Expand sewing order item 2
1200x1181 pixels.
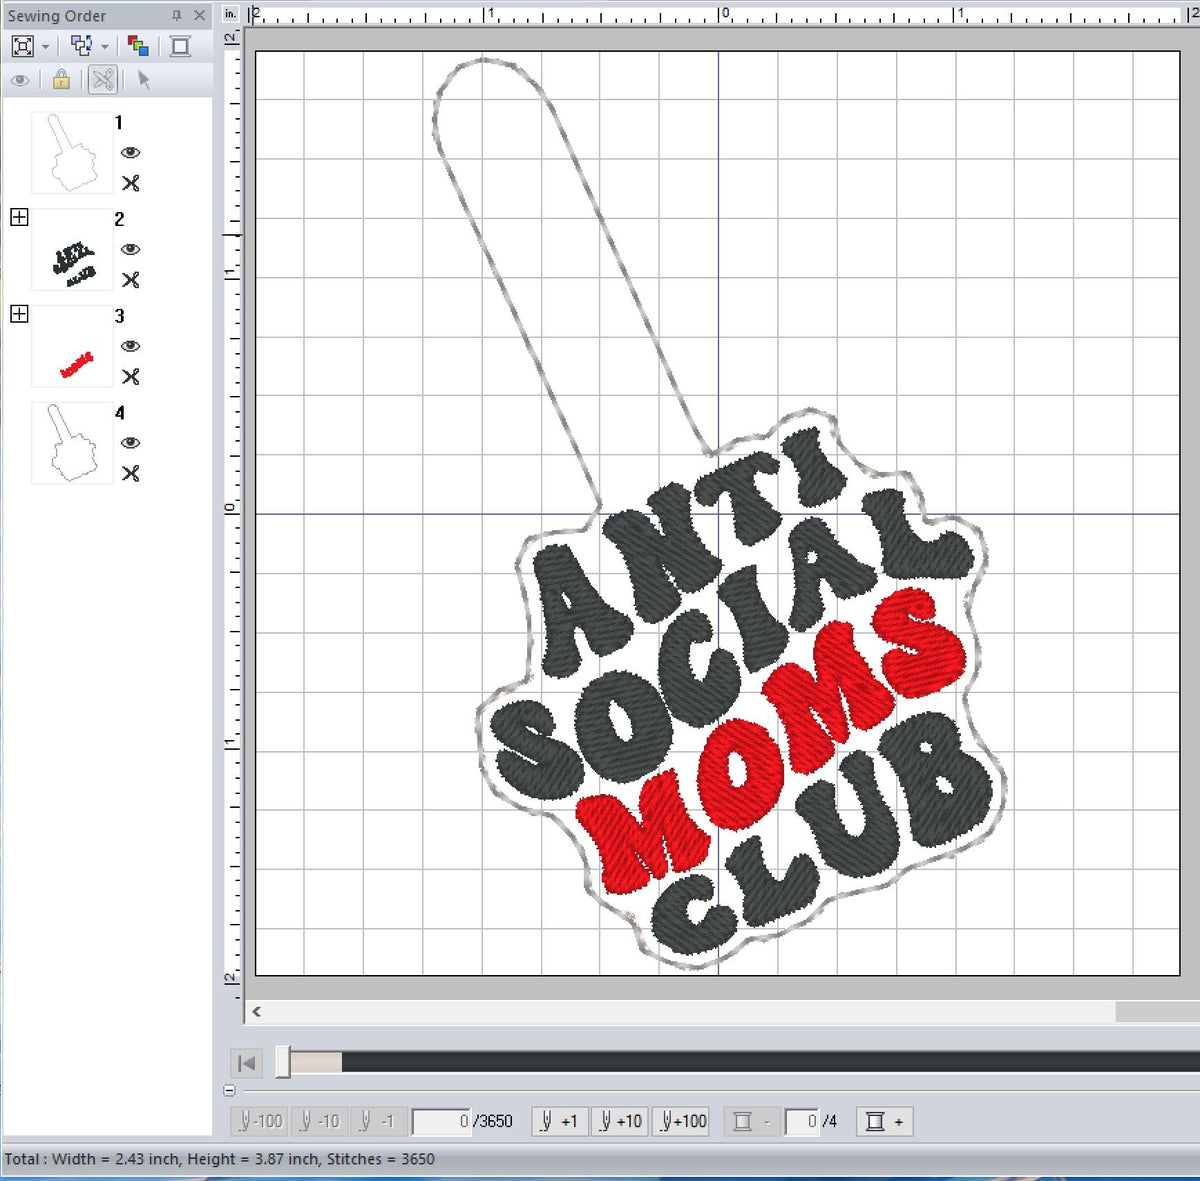[x=19, y=216]
